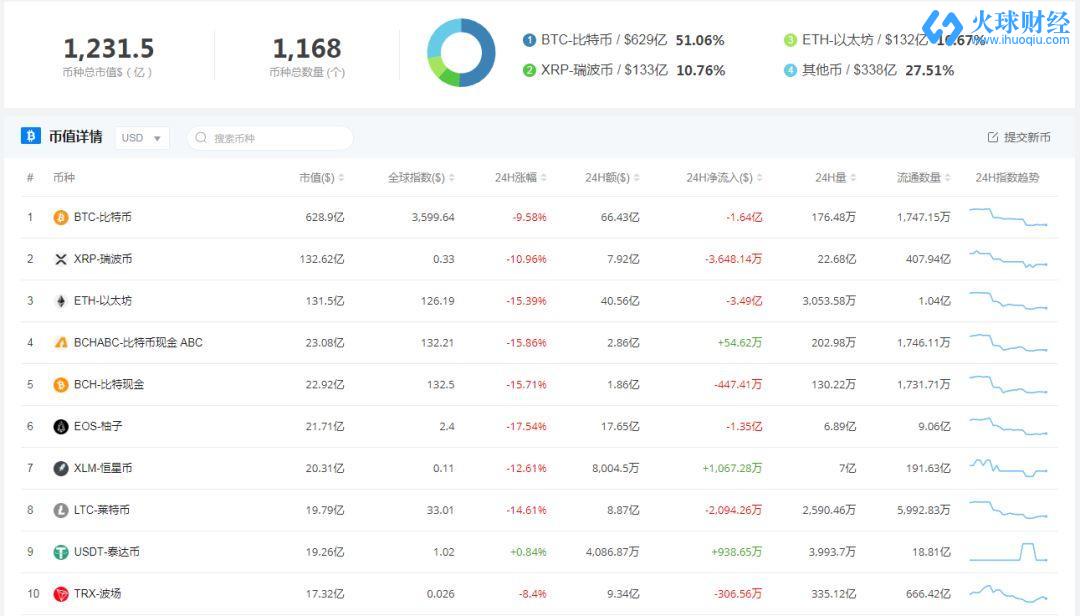Click ETH 24H amount 3,053.58万
The height and width of the screenshot is (616, 1080).
(829, 301)
